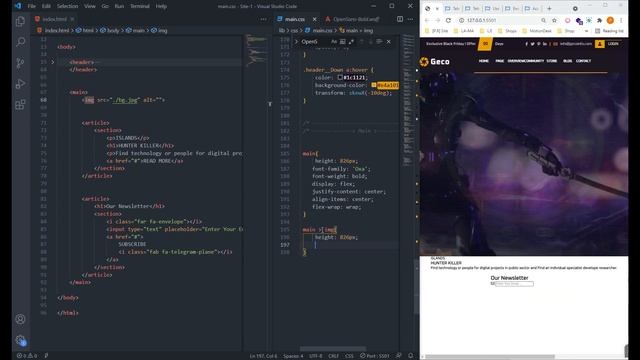
Task: Open color picker for background-color swatch
Action: 373,85
